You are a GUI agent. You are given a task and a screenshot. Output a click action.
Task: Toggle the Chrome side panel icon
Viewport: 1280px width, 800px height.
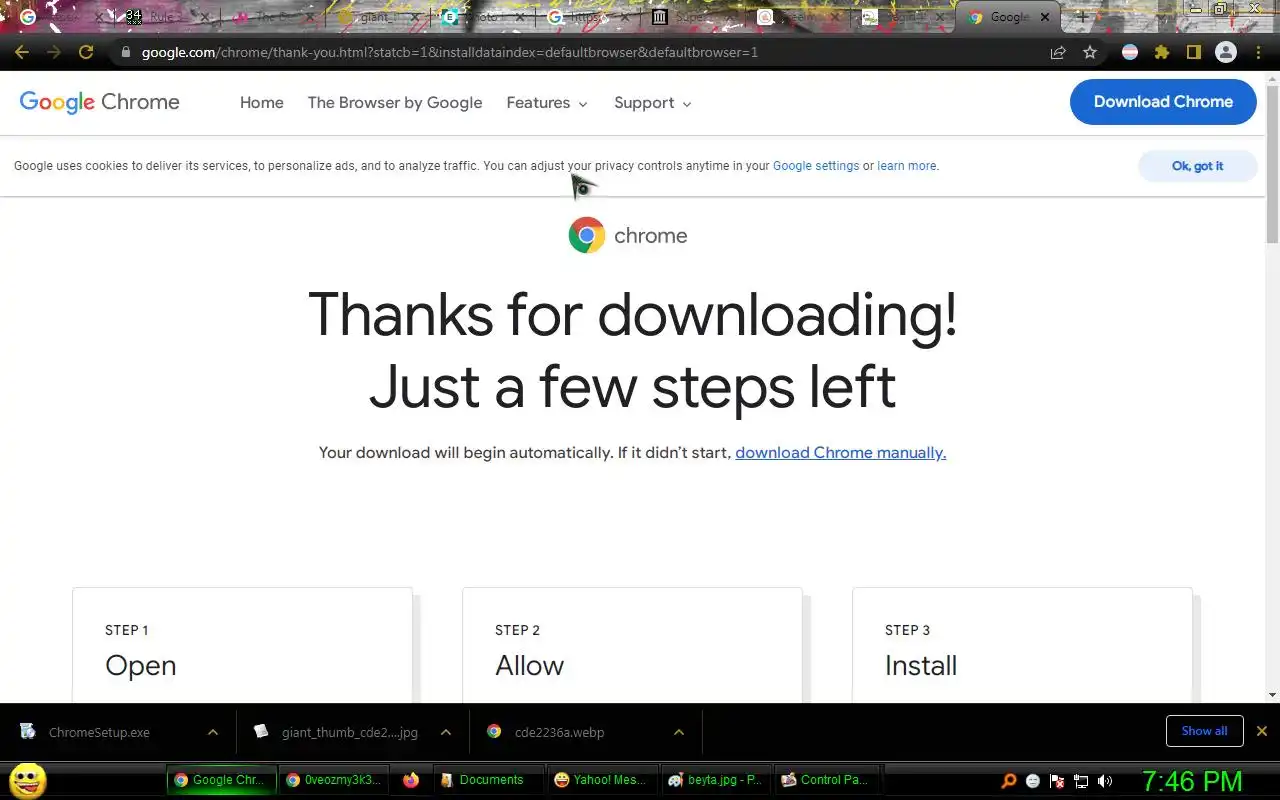(x=1193, y=52)
